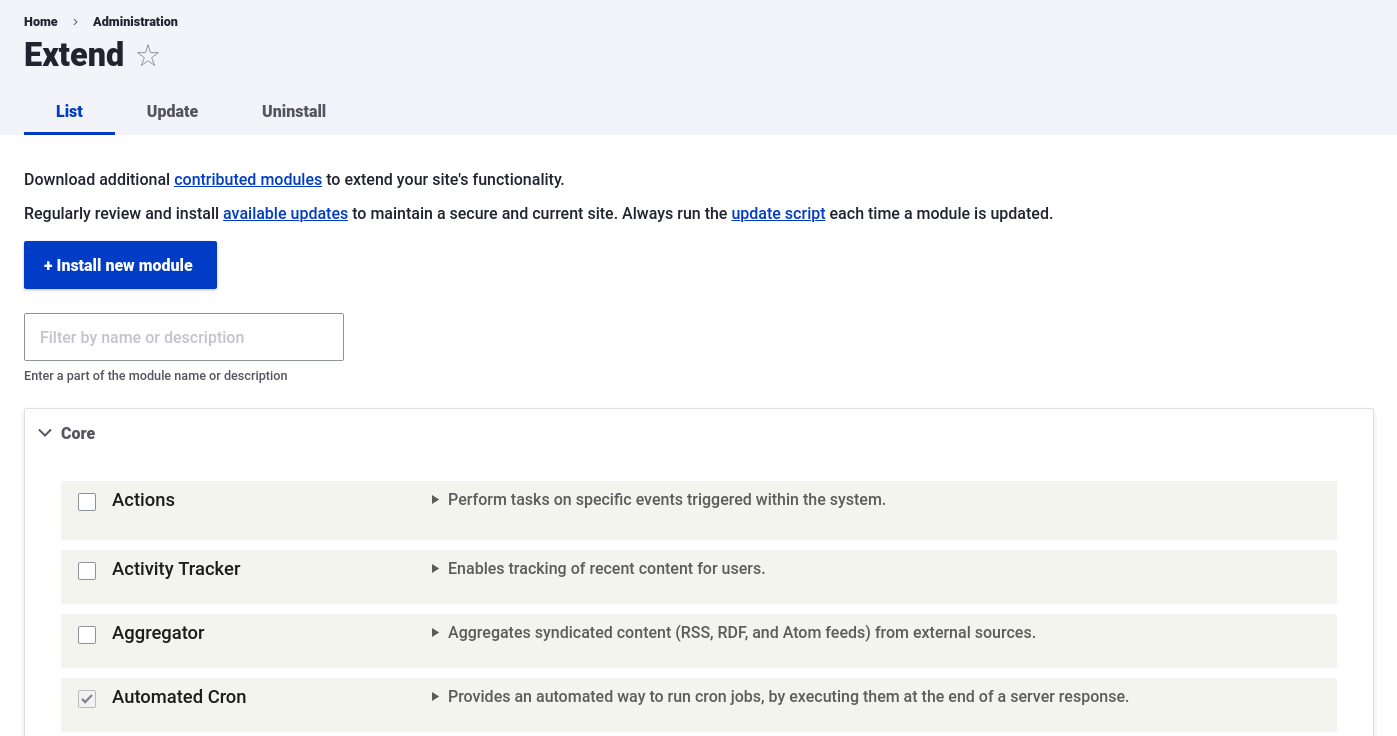Expand the Activity Tracker description triangle
The height and width of the screenshot is (736, 1397).
tap(435, 569)
